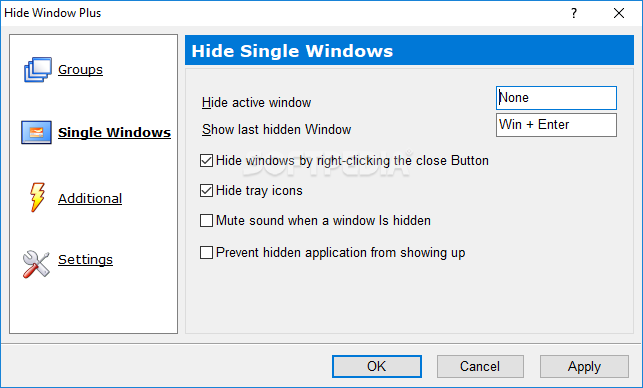Click the Hide Single Windows blue header
643x388 pixels.
pyautogui.click(x=409, y=50)
